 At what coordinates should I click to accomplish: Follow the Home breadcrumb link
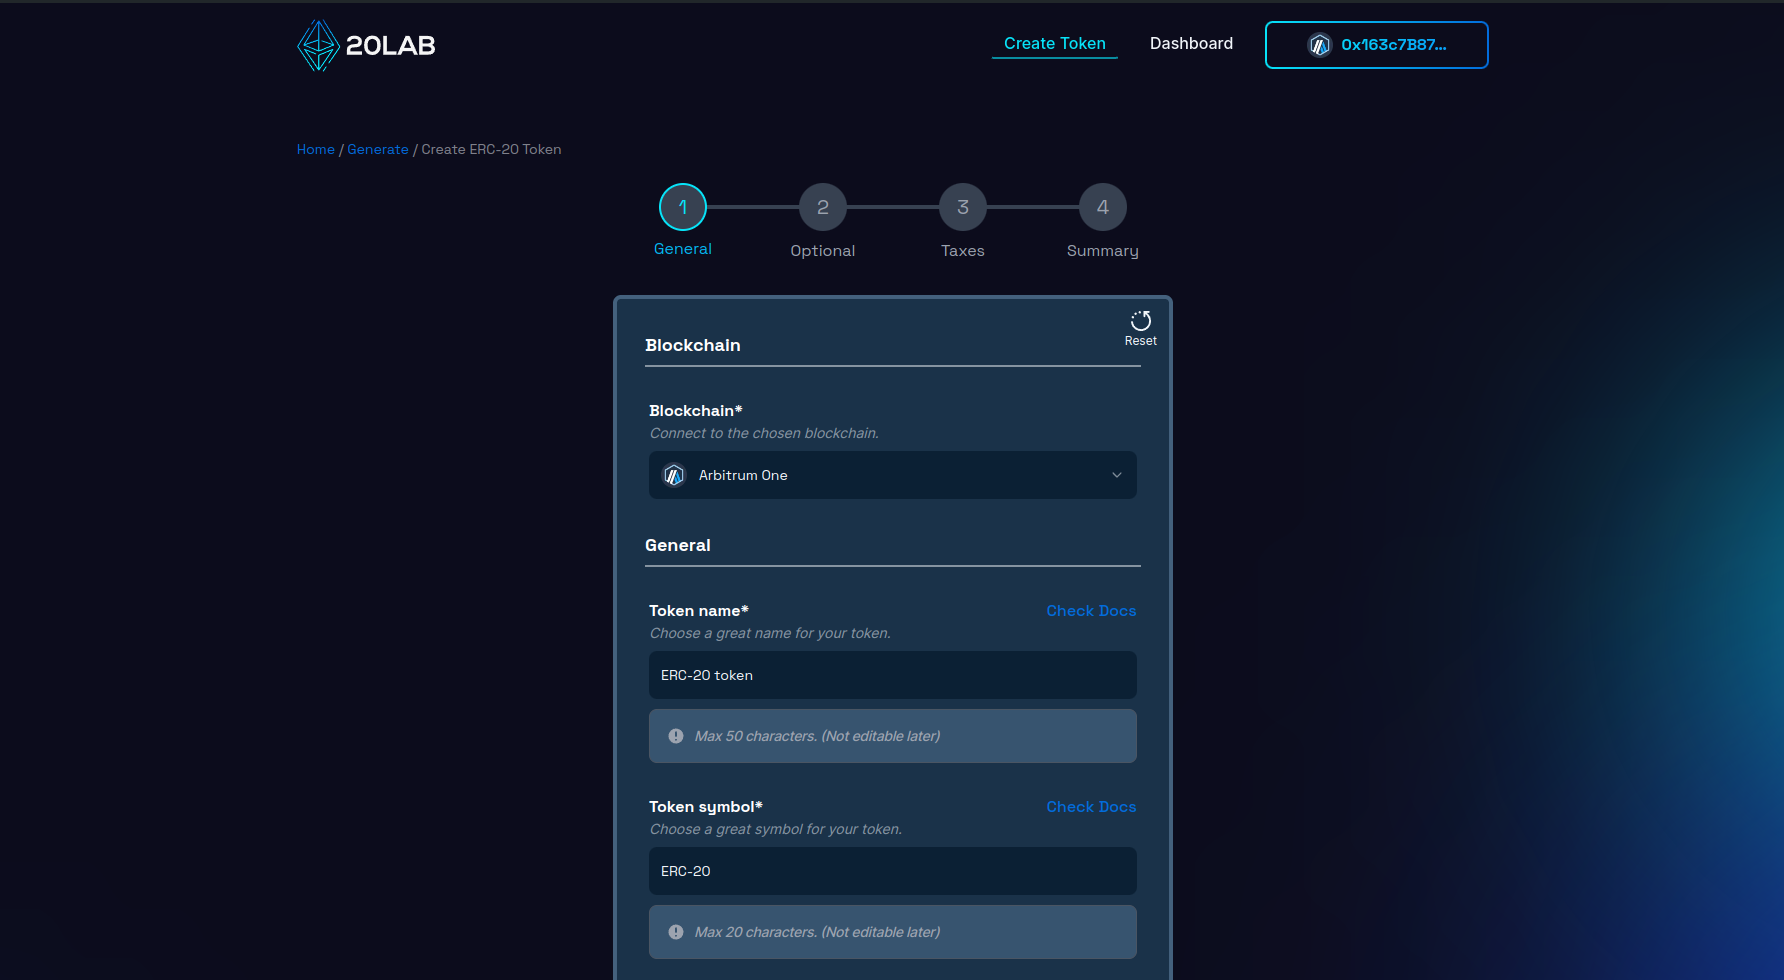pyautogui.click(x=316, y=149)
